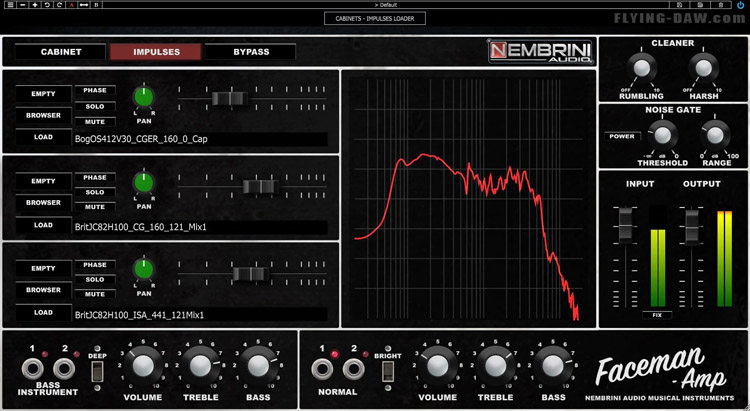Toggle the Noise Gate POWER button
Viewport: 750px width, 411px height.
(x=622, y=136)
